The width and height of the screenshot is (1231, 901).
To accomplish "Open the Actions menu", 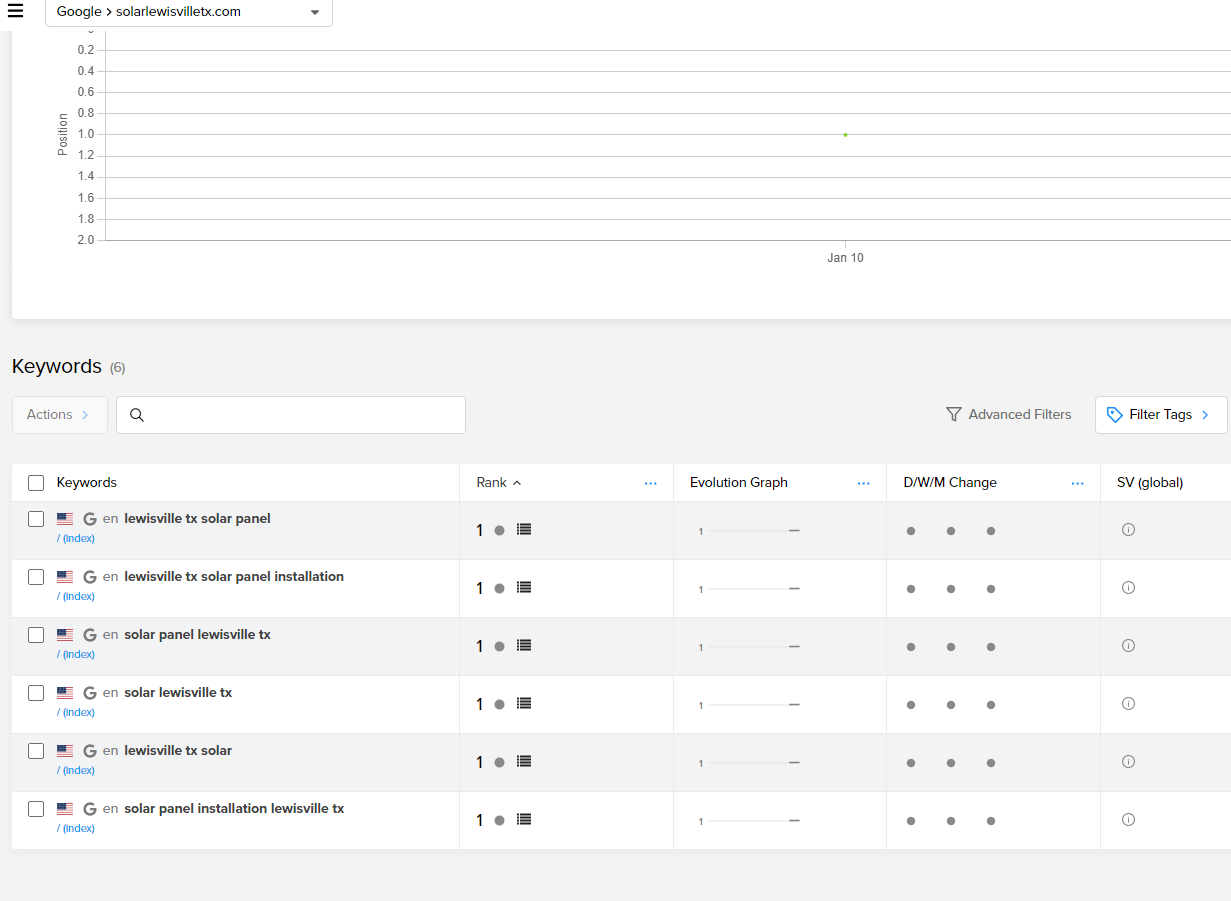I will pyautogui.click(x=60, y=415).
